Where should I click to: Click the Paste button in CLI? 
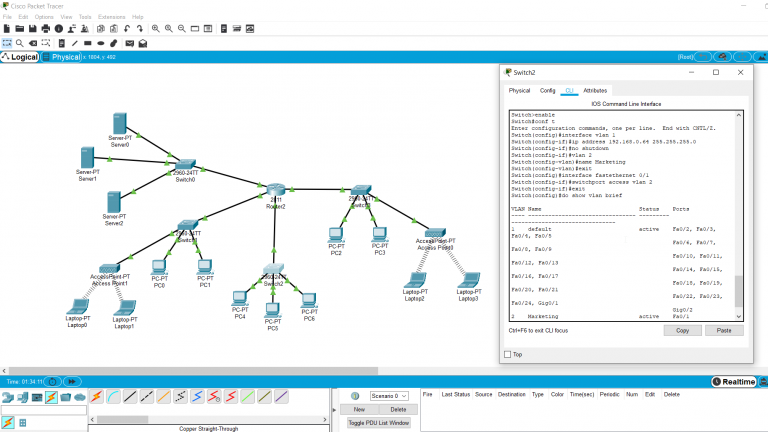[x=724, y=331]
